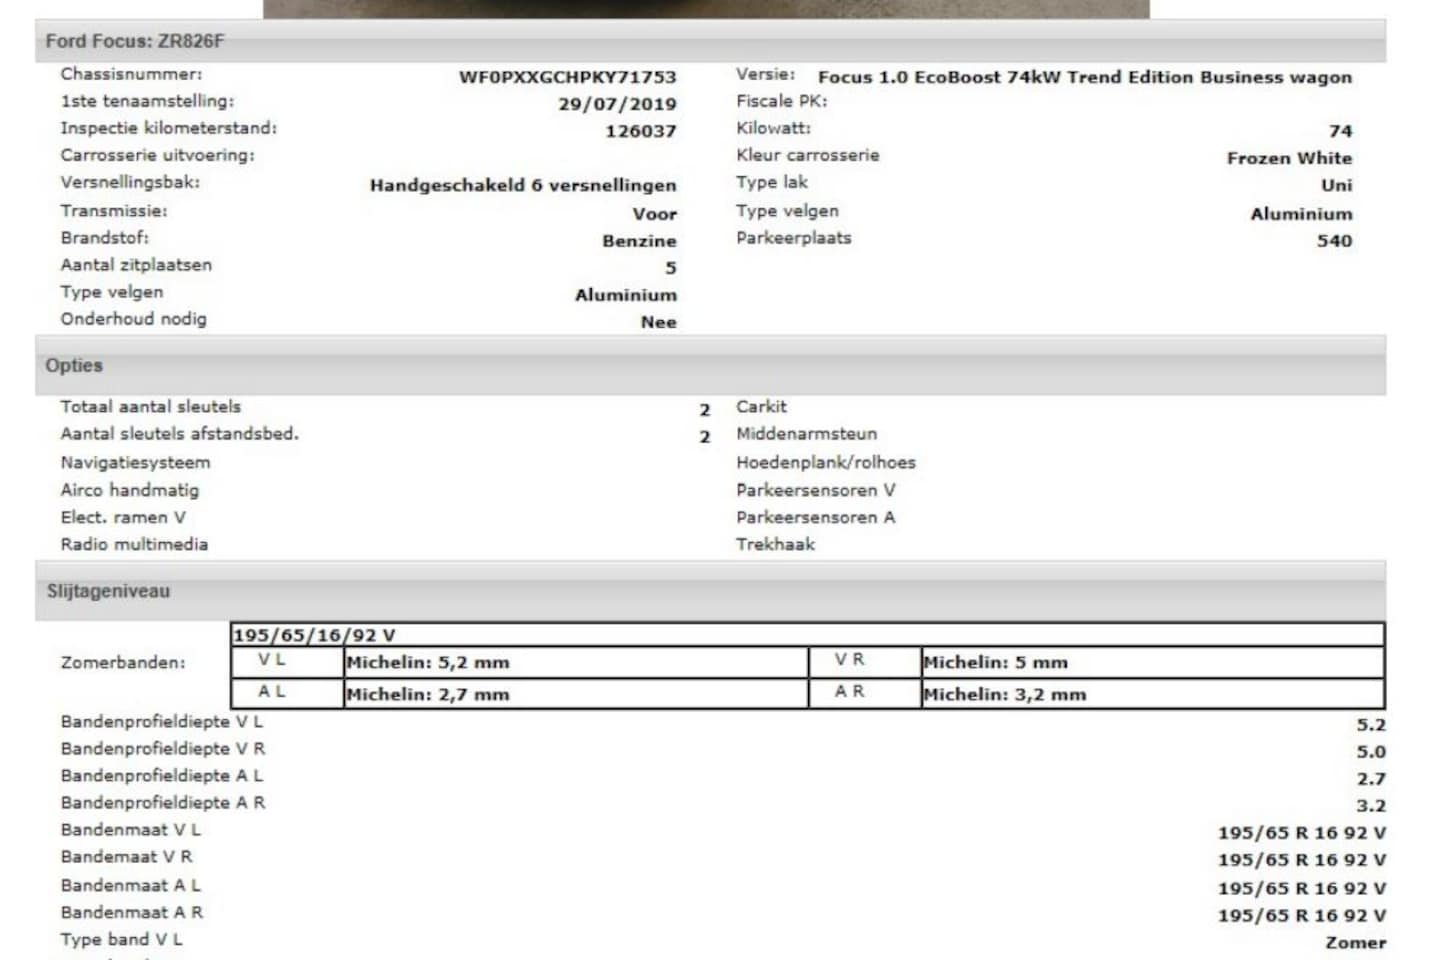Click Bandenprofieldiepte V R value 5.0
The image size is (1429, 960).
pyautogui.click(x=1370, y=752)
